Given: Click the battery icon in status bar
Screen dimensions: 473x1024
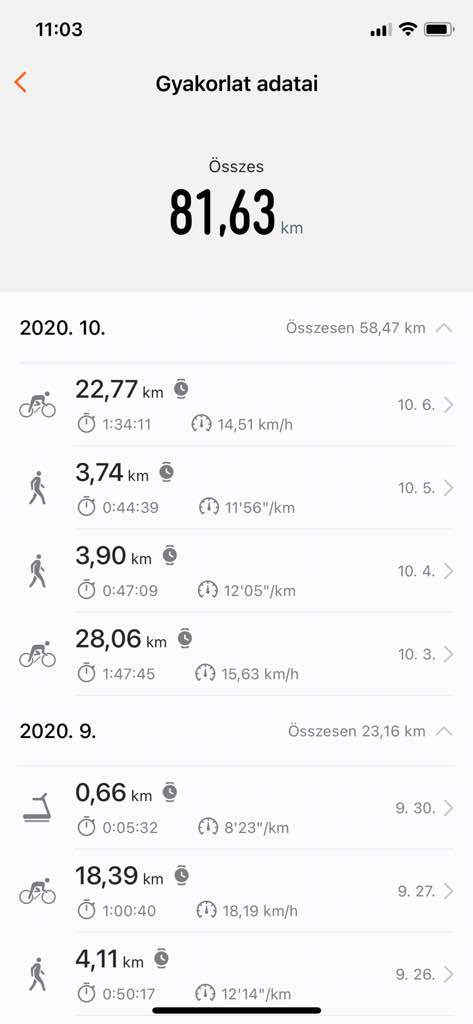Looking at the screenshot, I should [438, 29].
